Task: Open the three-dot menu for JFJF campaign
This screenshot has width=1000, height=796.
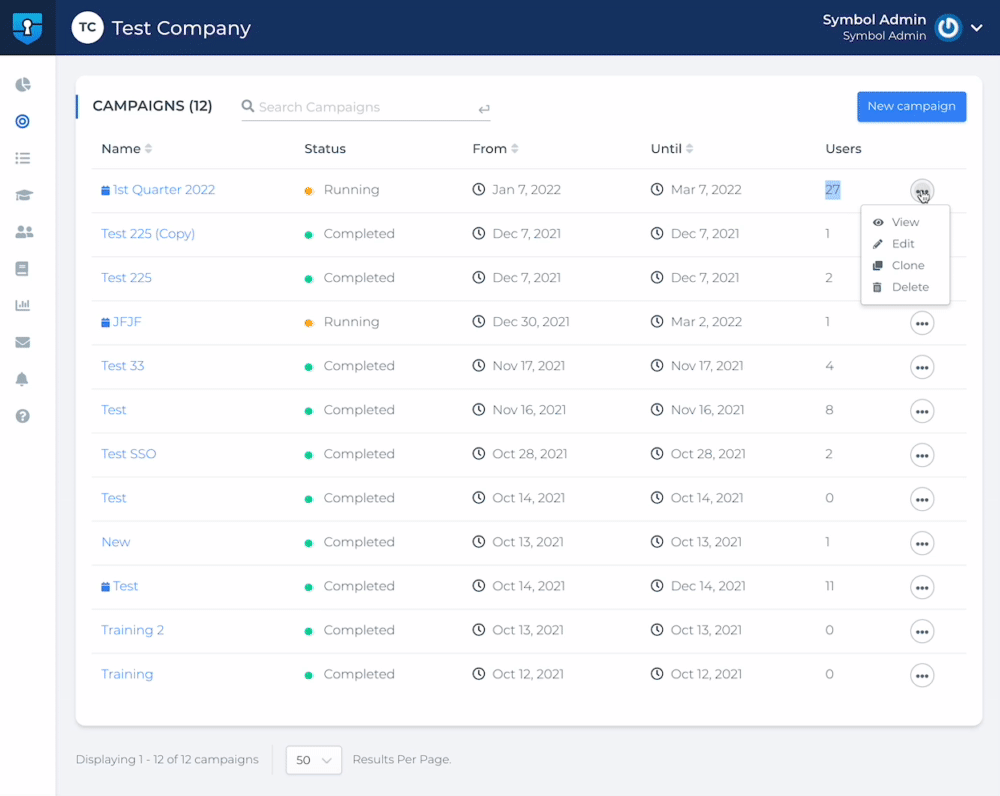Action: pos(922,323)
